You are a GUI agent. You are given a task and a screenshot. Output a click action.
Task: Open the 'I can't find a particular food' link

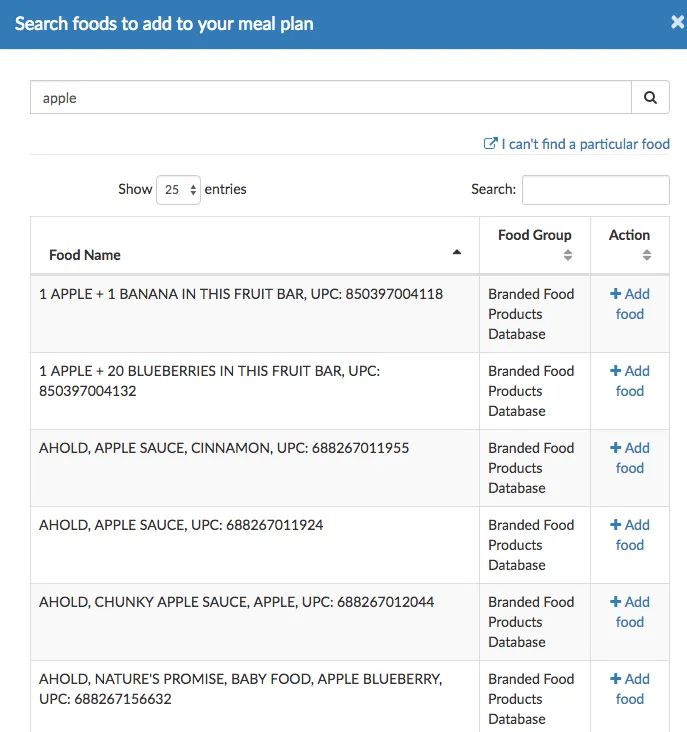click(585, 144)
